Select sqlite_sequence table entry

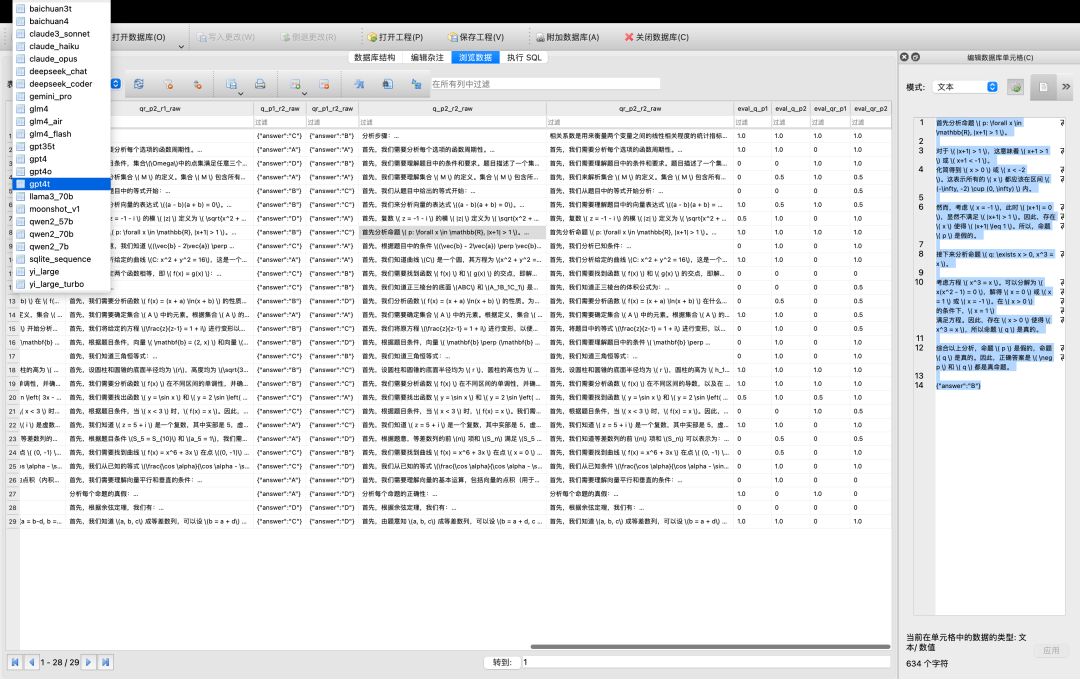pyautogui.click(x=60, y=259)
